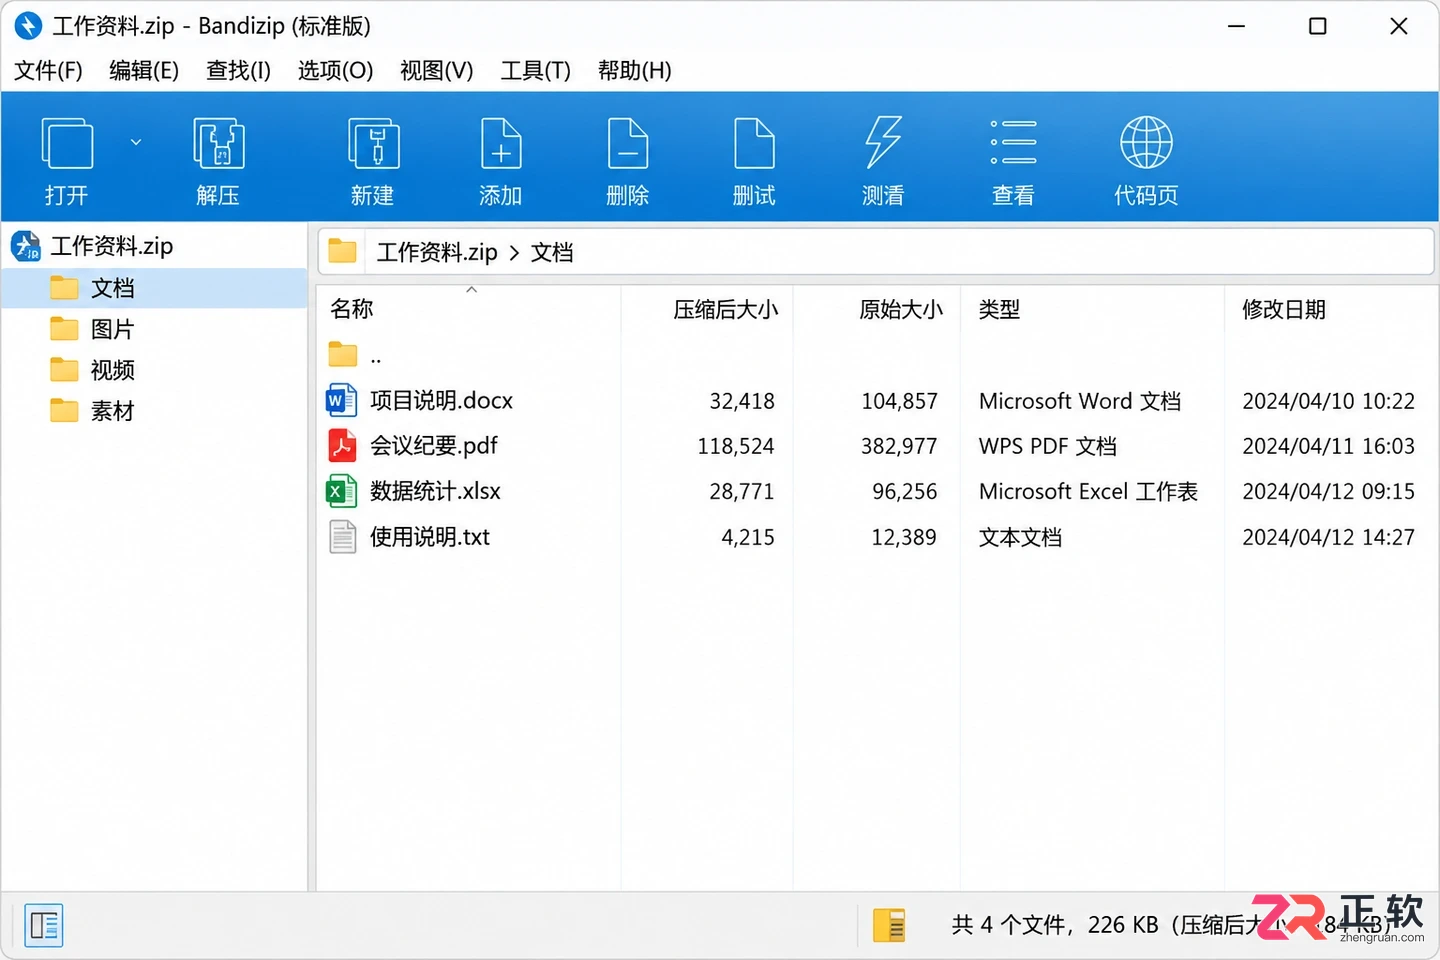Click the date 2024/04/12 14:27

1328,537
